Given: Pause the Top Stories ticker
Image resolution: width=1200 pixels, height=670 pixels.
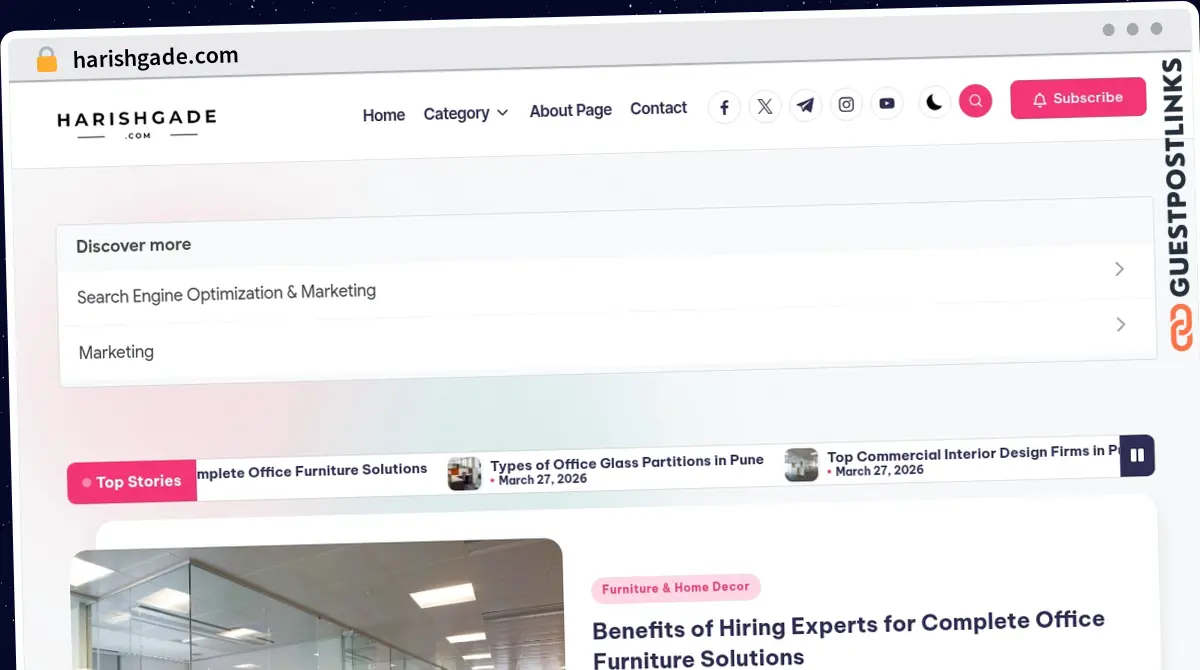Looking at the screenshot, I should (1137, 455).
